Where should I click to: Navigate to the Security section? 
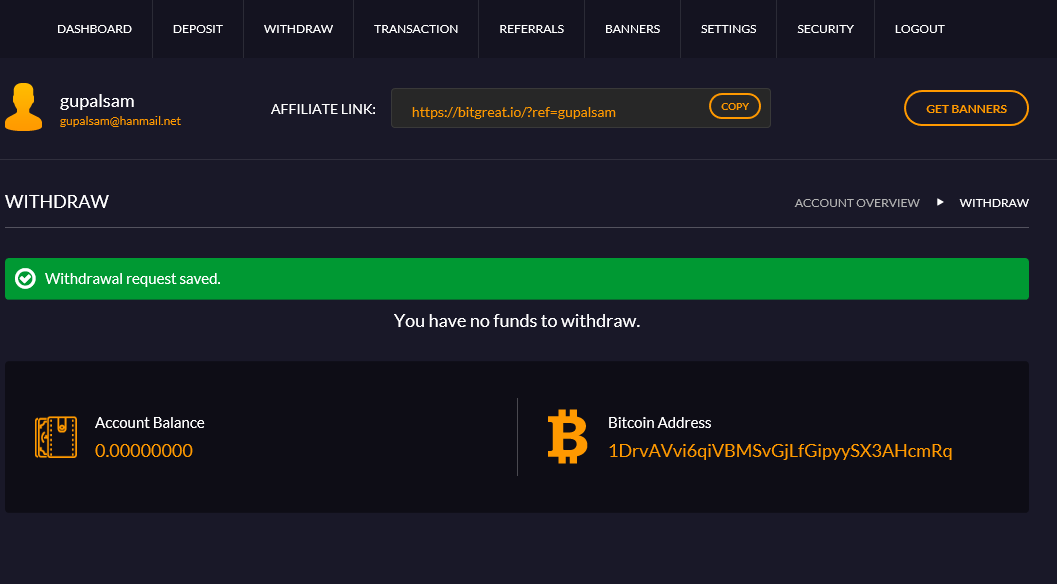(825, 29)
